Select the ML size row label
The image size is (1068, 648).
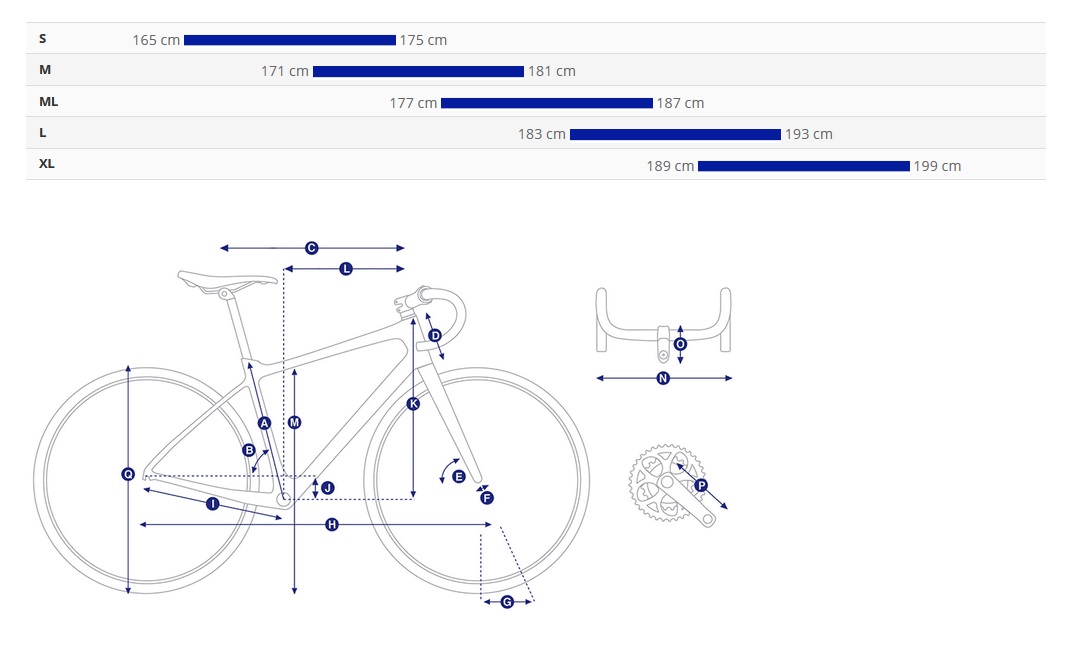tap(48, 102)
